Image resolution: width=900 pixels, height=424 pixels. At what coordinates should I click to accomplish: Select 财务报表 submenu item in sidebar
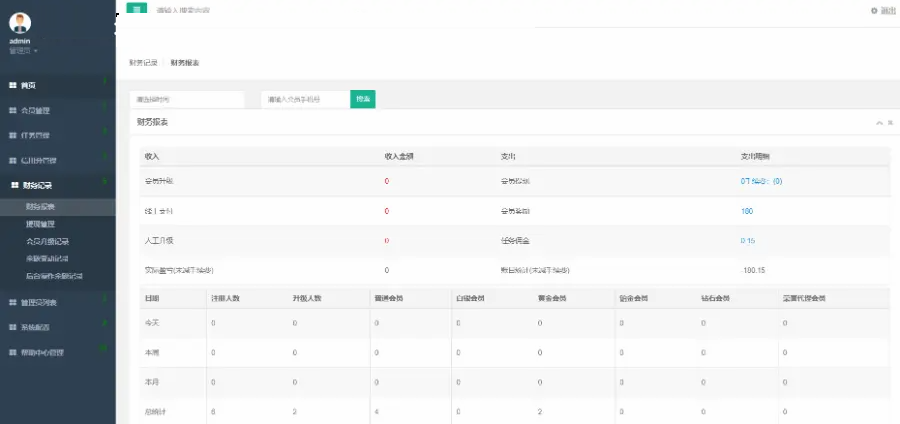[x=41, y=207]
